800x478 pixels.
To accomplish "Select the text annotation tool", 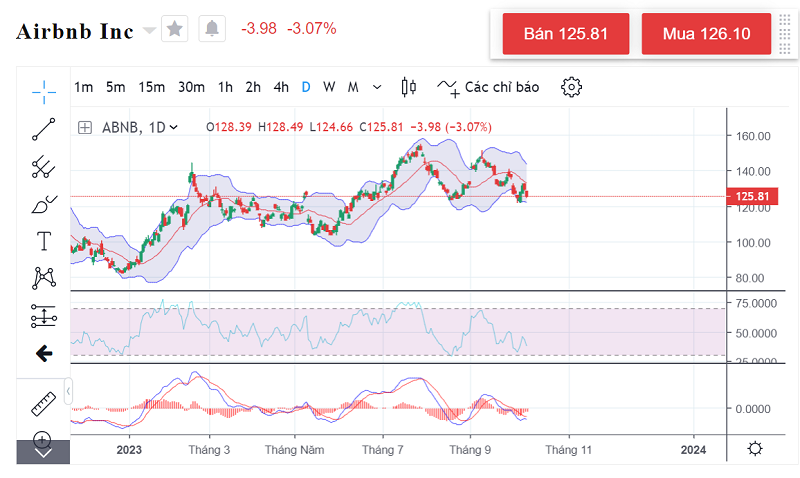I will 43,240.
